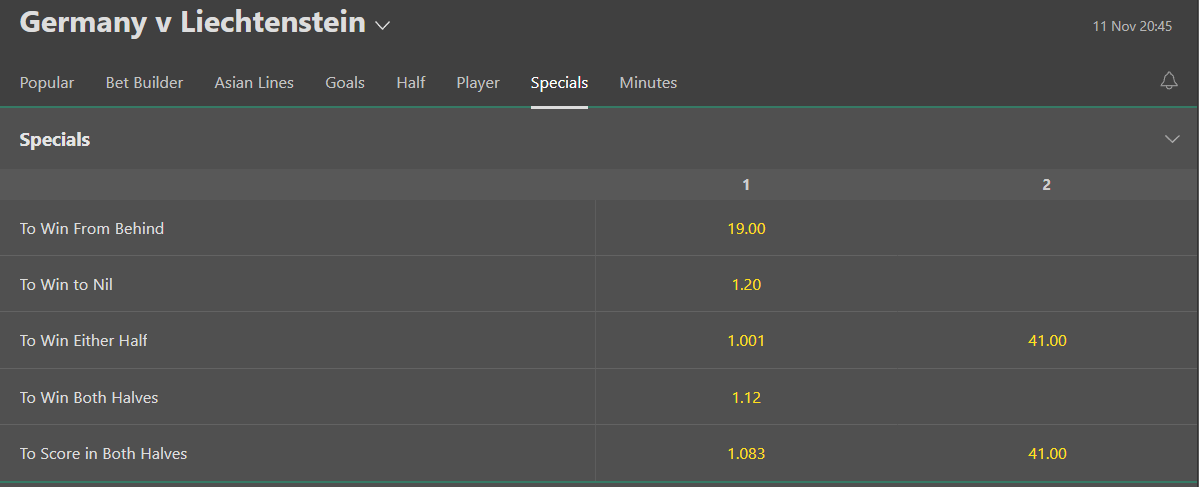
Task: Open the Germany v Liechtenstein match dropdown
Action: pos(382,26)
